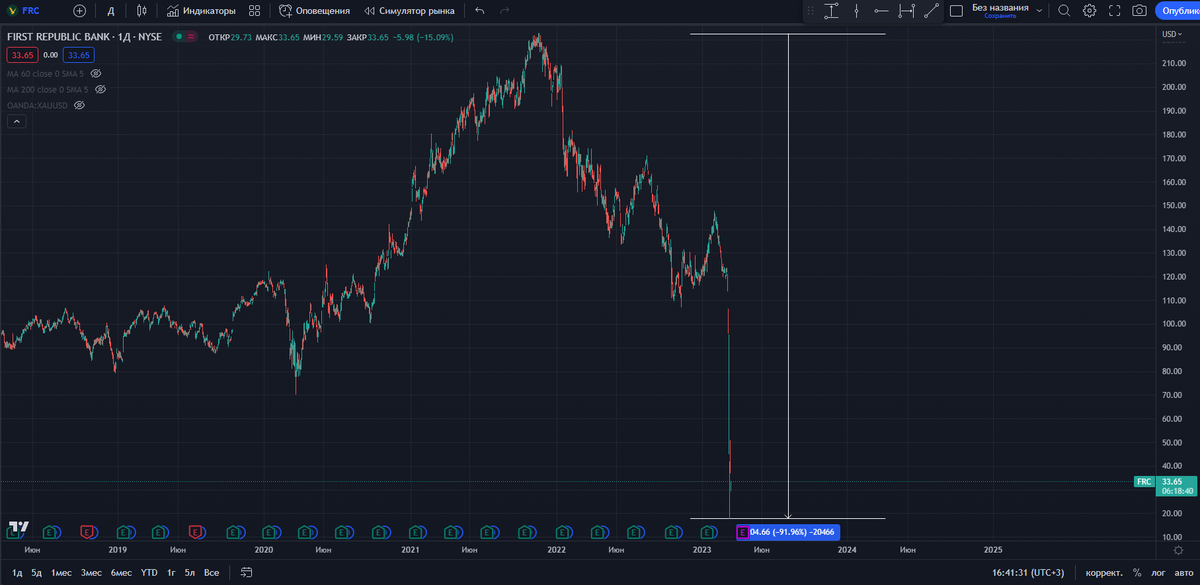This screenshot has height=585, width=1200.
Task: Open time axis settings gear icon
Action: click(x=1178, y=550)
